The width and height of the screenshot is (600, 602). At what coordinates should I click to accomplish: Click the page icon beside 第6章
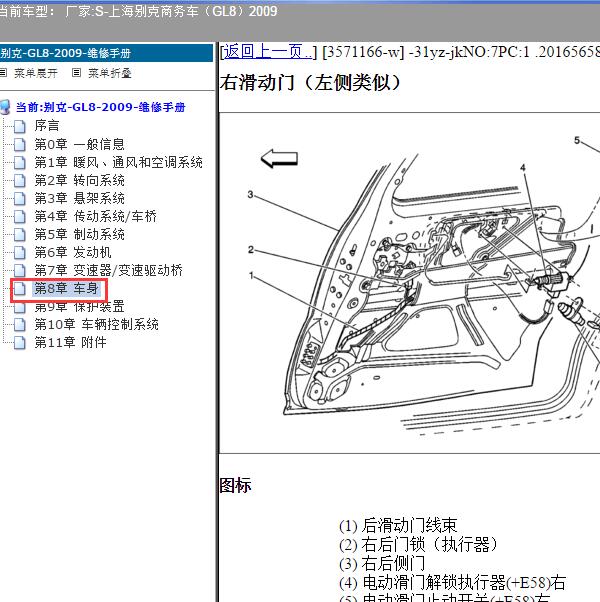pyautogui.click(x=20, y=253)
